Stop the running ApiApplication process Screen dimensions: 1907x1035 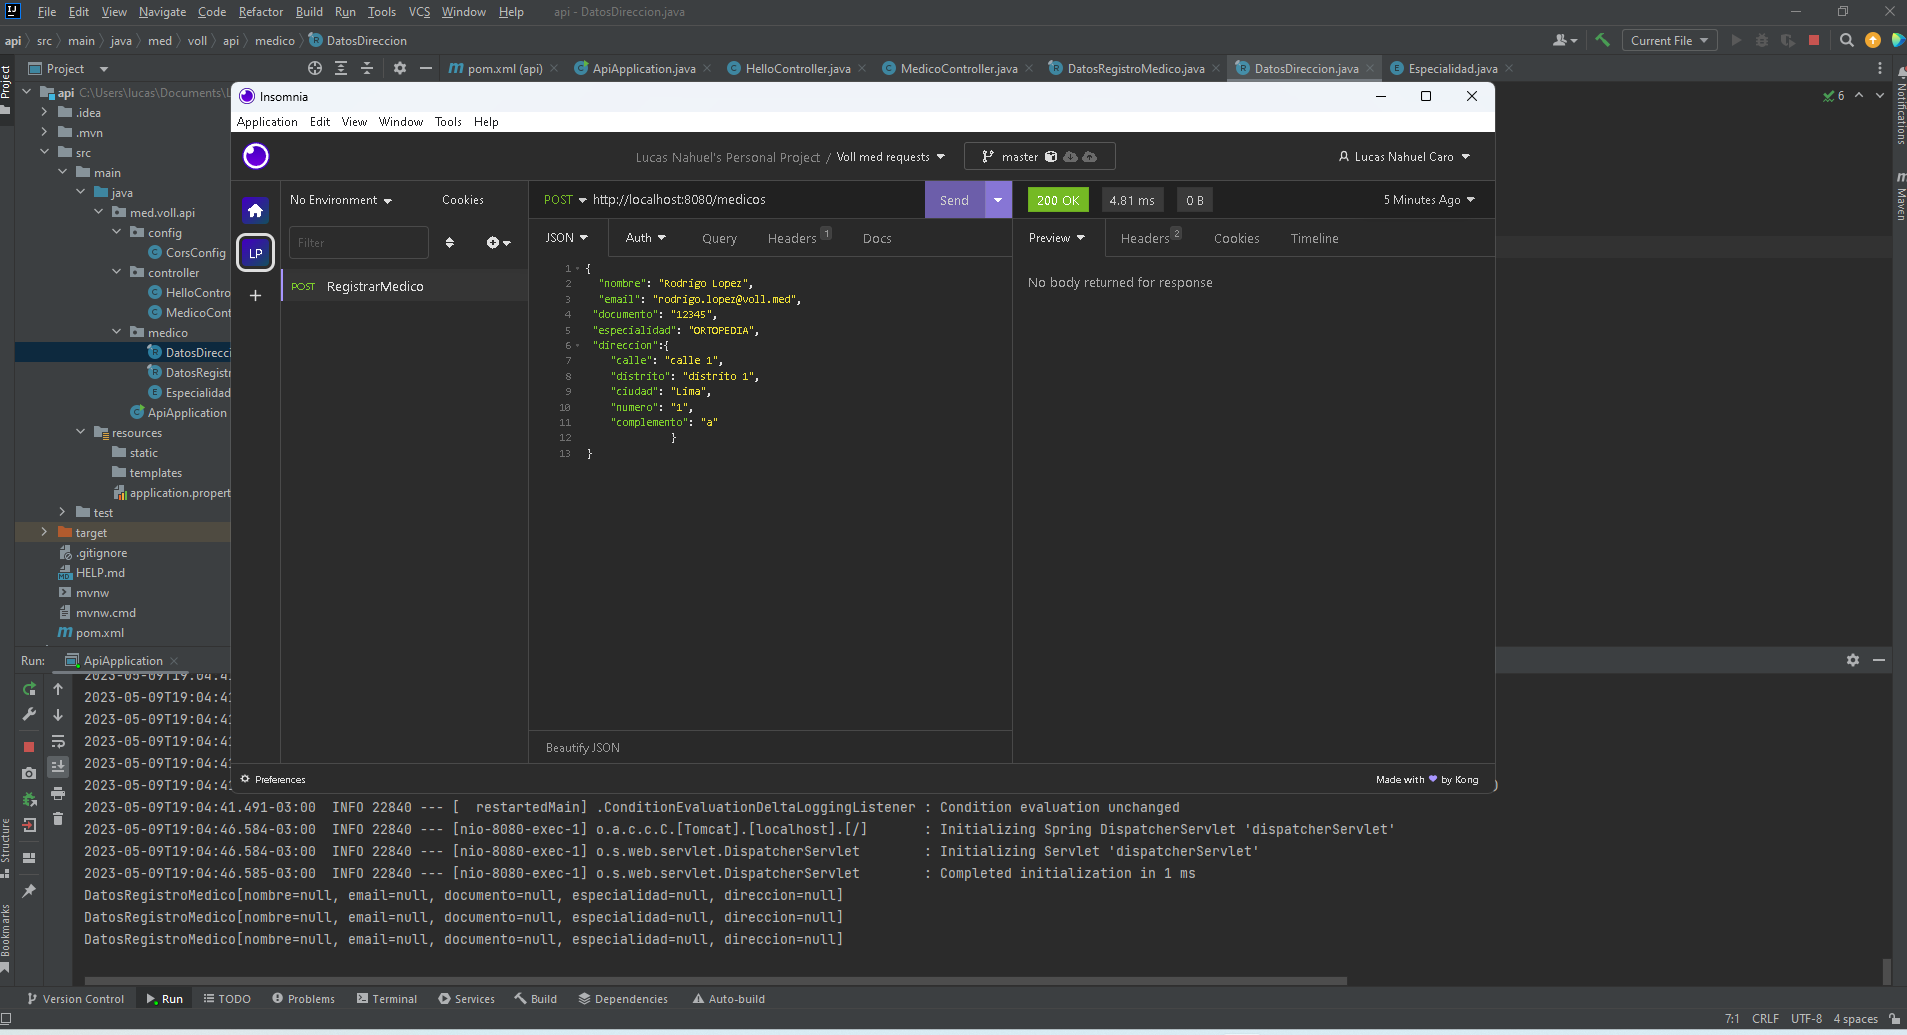[29, 746]
